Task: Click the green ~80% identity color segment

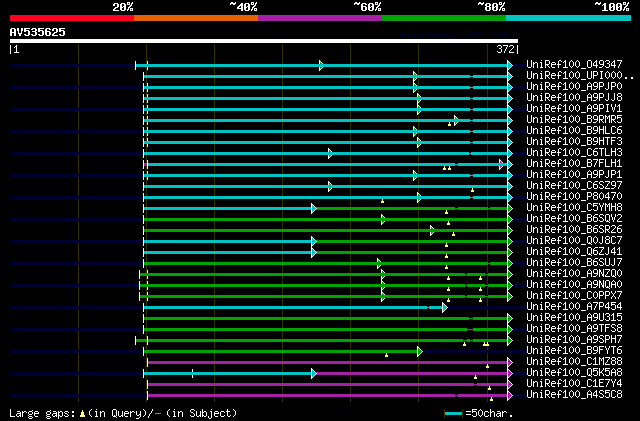Action: (444, 18)
